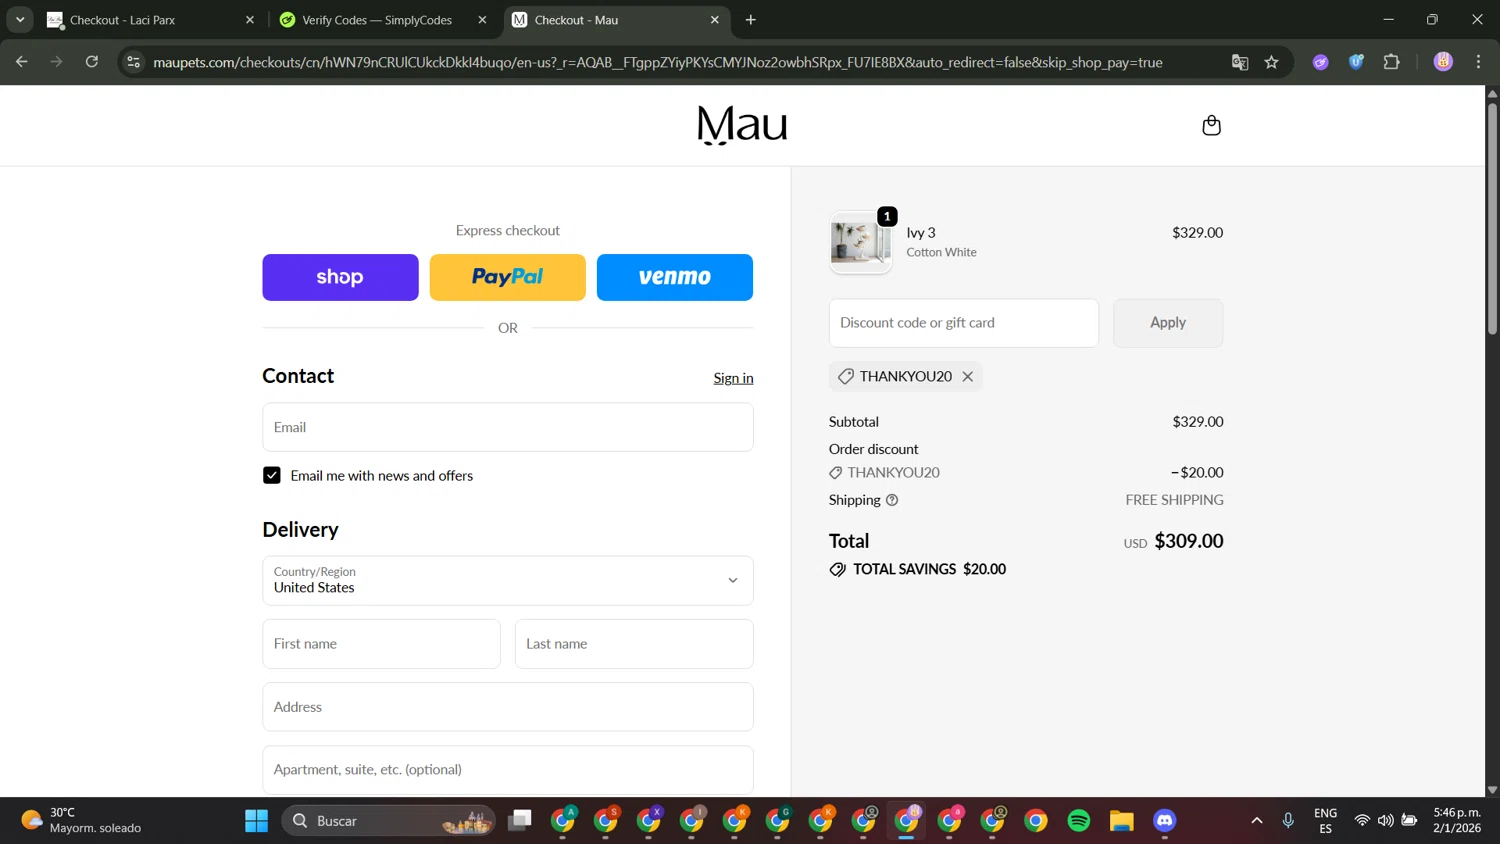This screenshot has height=844, width=1500.
Task: Show hidden tray icons chevron
Action: pos(1257,821)
